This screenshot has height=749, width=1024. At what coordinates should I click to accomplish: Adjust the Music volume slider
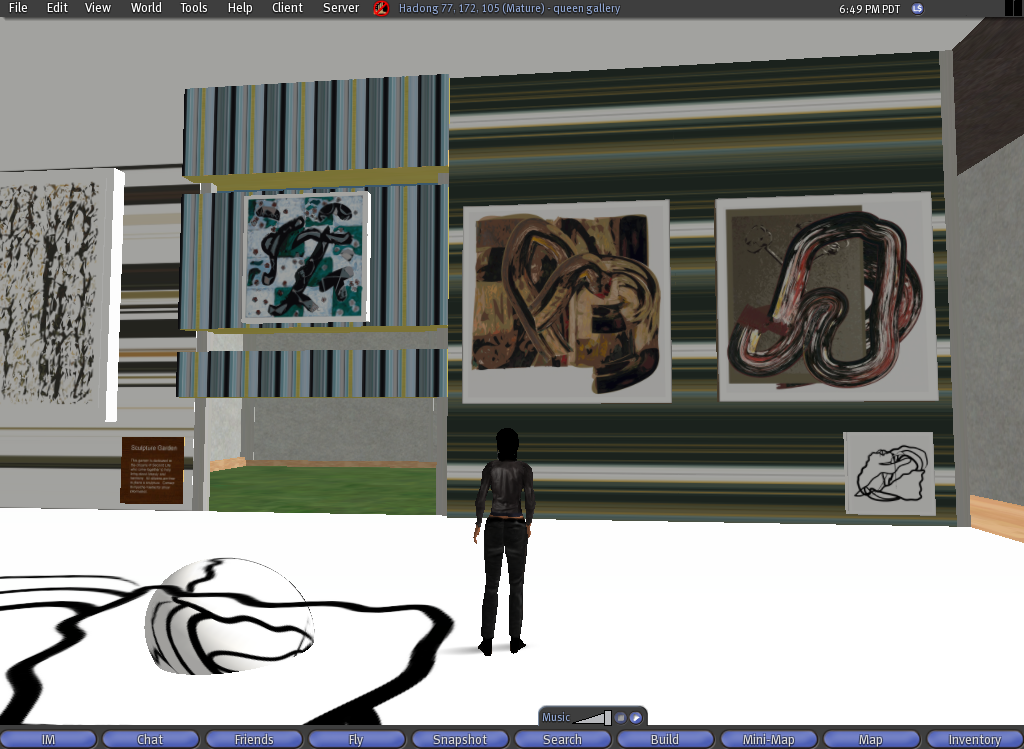coord(593,718)
